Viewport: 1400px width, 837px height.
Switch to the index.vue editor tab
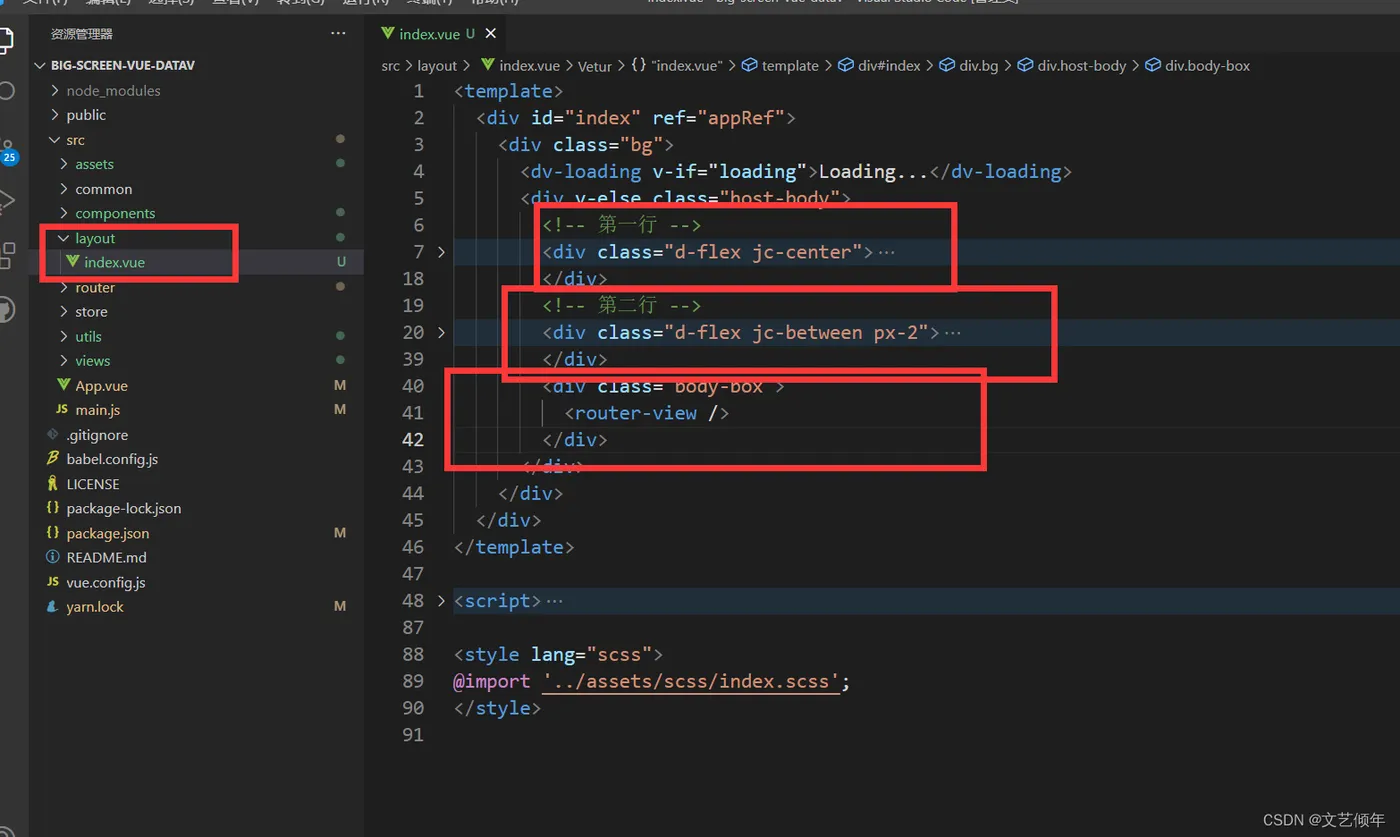tap(428, 34)
